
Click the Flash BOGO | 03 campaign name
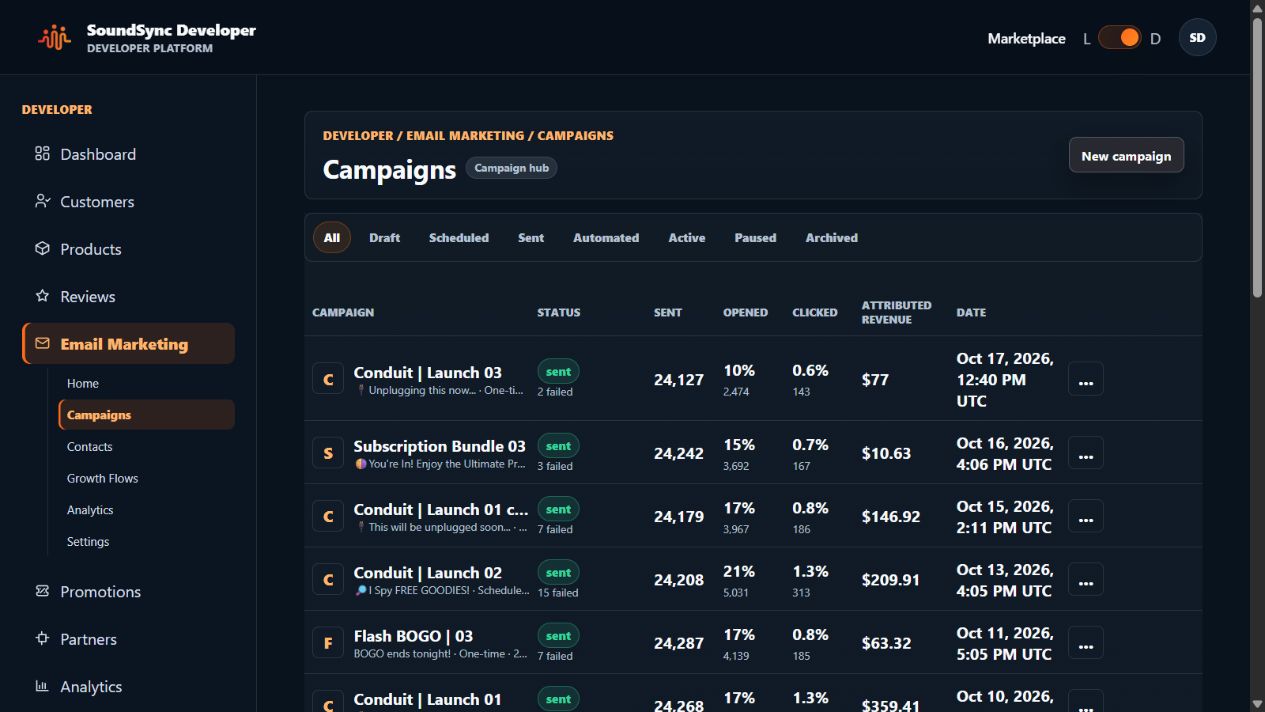(x=413, y=636)
